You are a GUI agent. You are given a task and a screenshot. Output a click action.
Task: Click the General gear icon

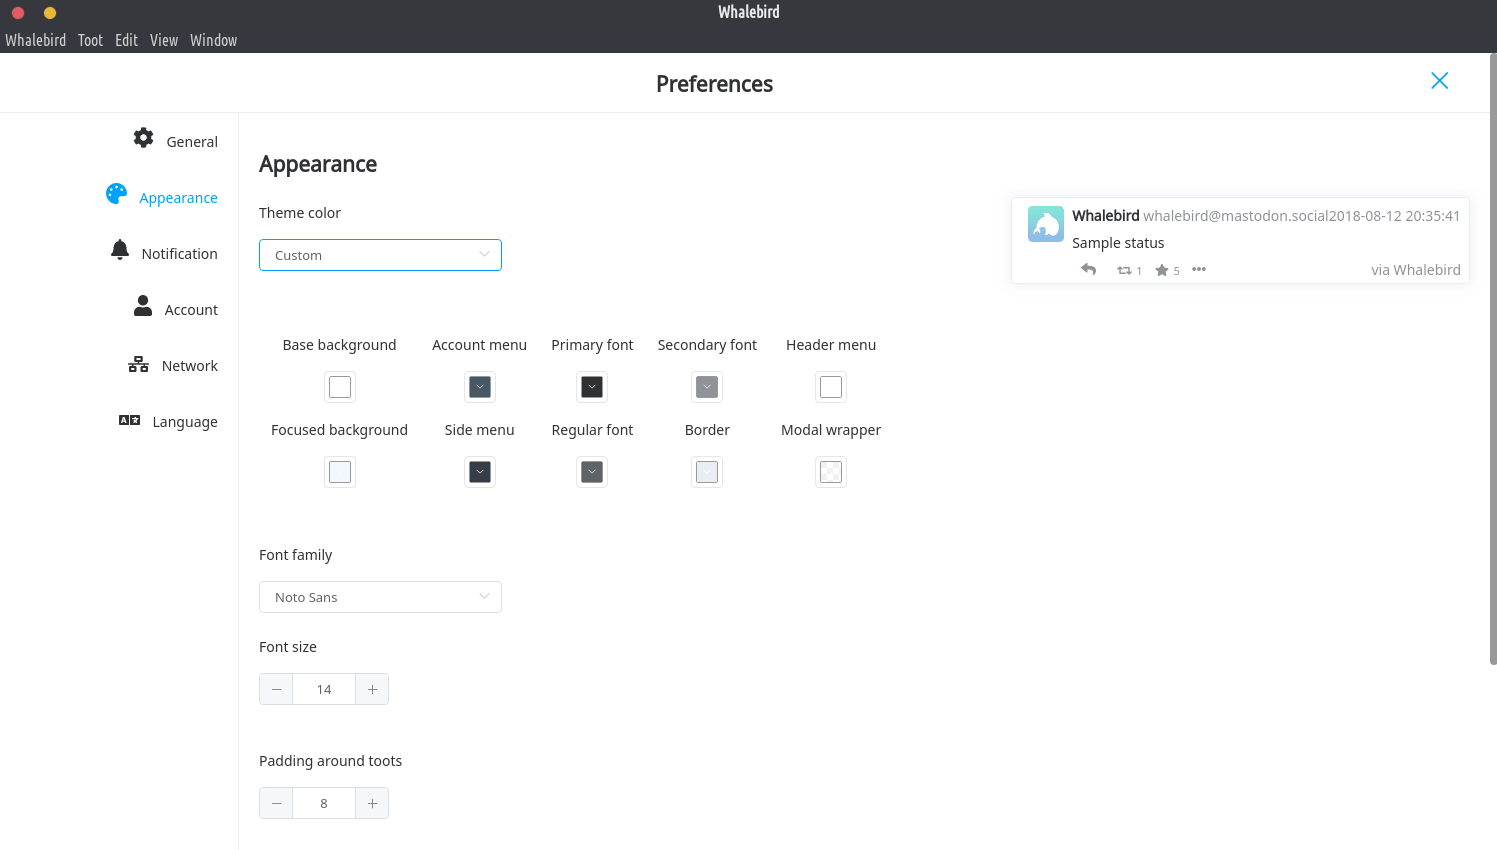144,138
